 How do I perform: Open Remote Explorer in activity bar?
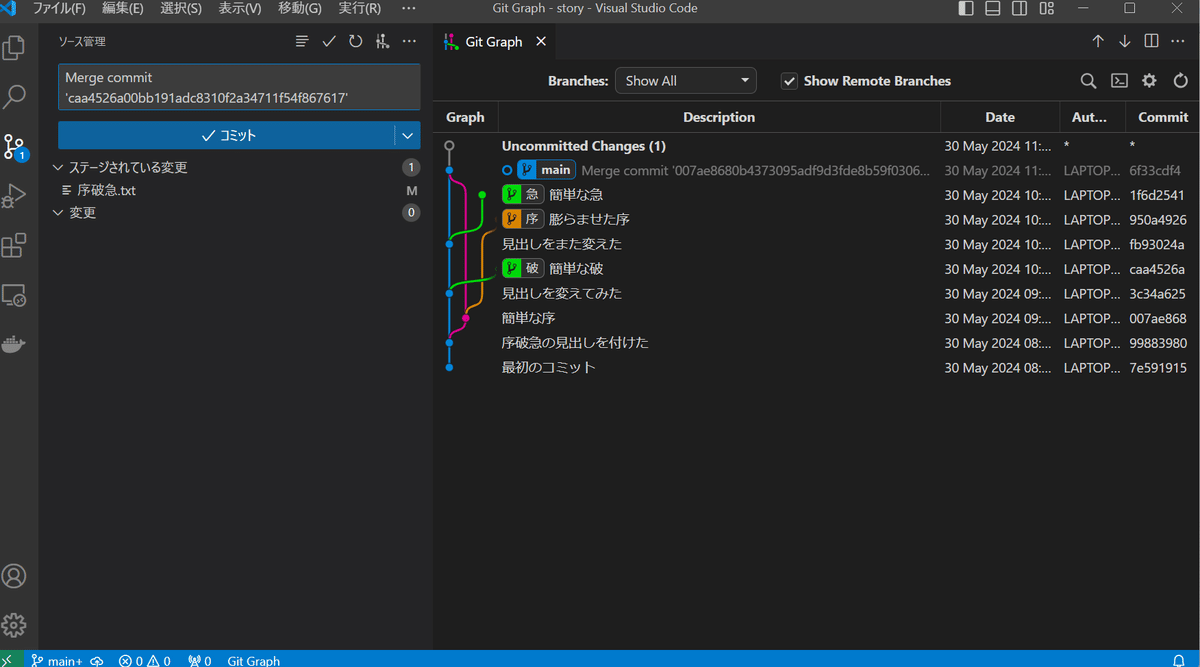(x=14, y=295)
